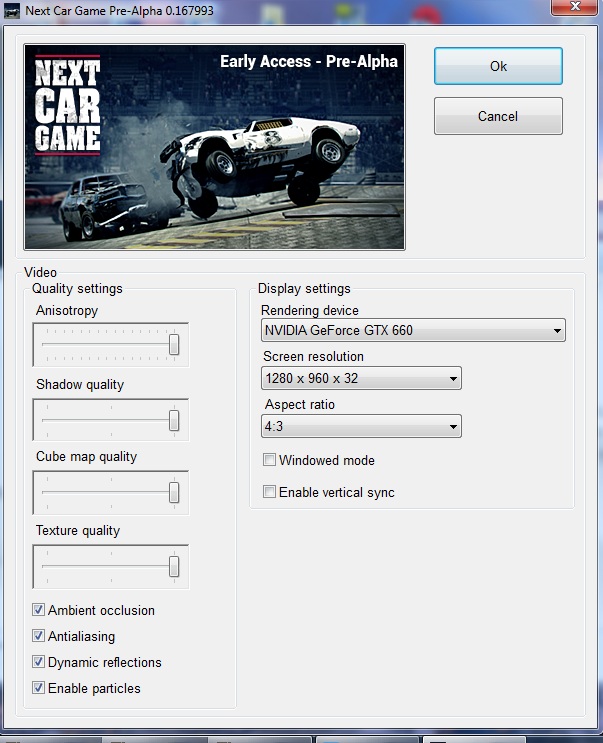603x743 pixels.
Task: Click the Shadow quality slider handle
Action: click(x=174, y=420)
